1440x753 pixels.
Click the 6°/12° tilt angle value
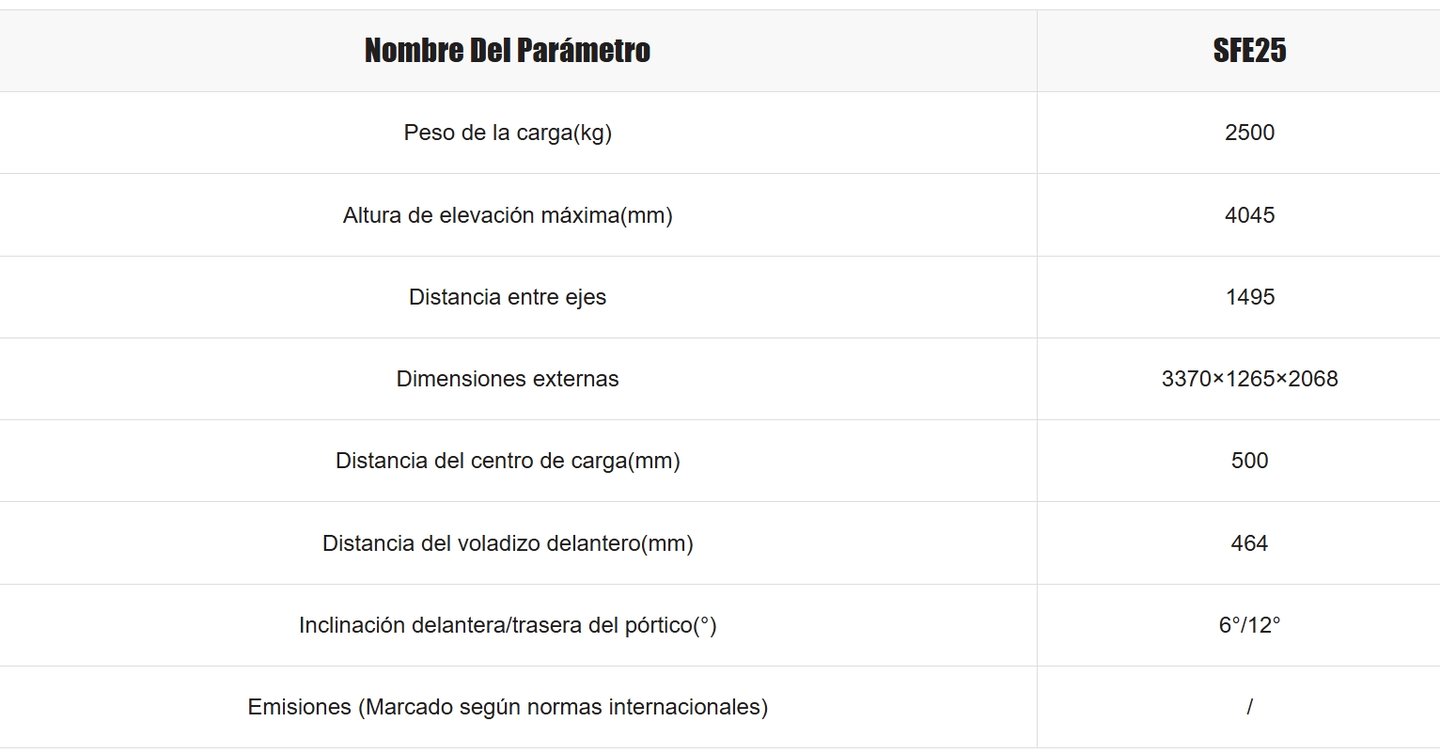click(x=1249, y=625)
